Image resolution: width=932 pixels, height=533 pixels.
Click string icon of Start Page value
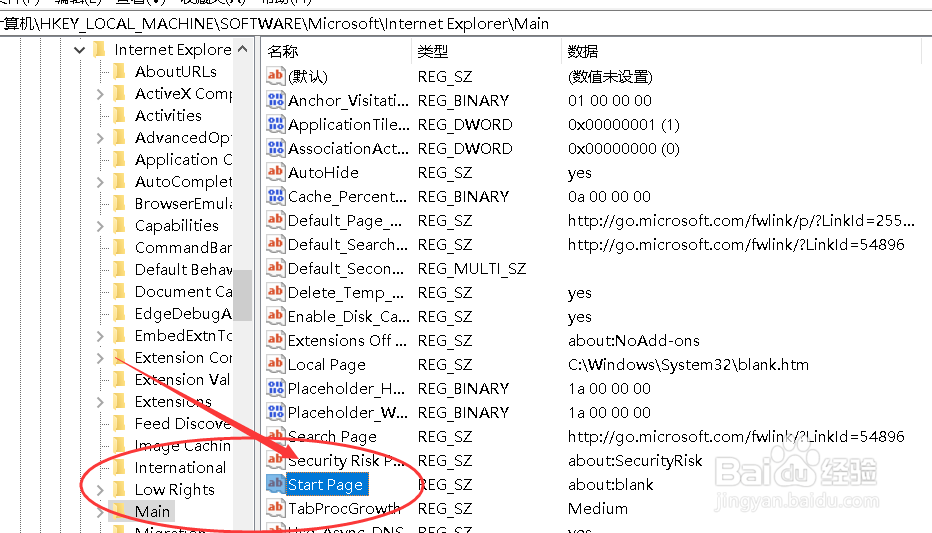point(275,484)
